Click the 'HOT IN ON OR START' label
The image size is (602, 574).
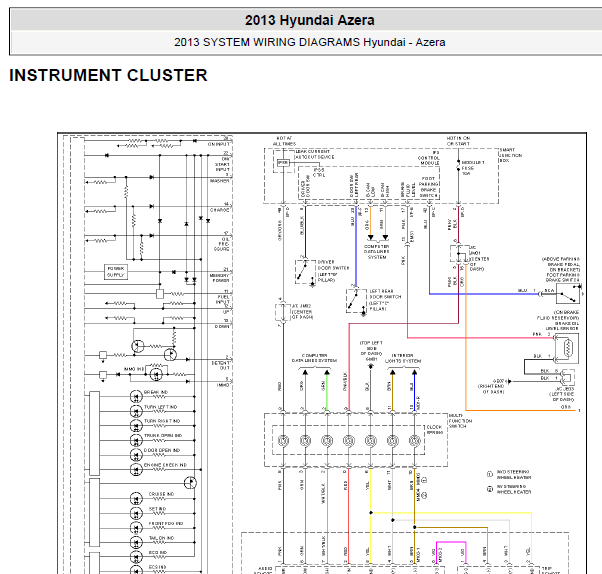[458, 141]
